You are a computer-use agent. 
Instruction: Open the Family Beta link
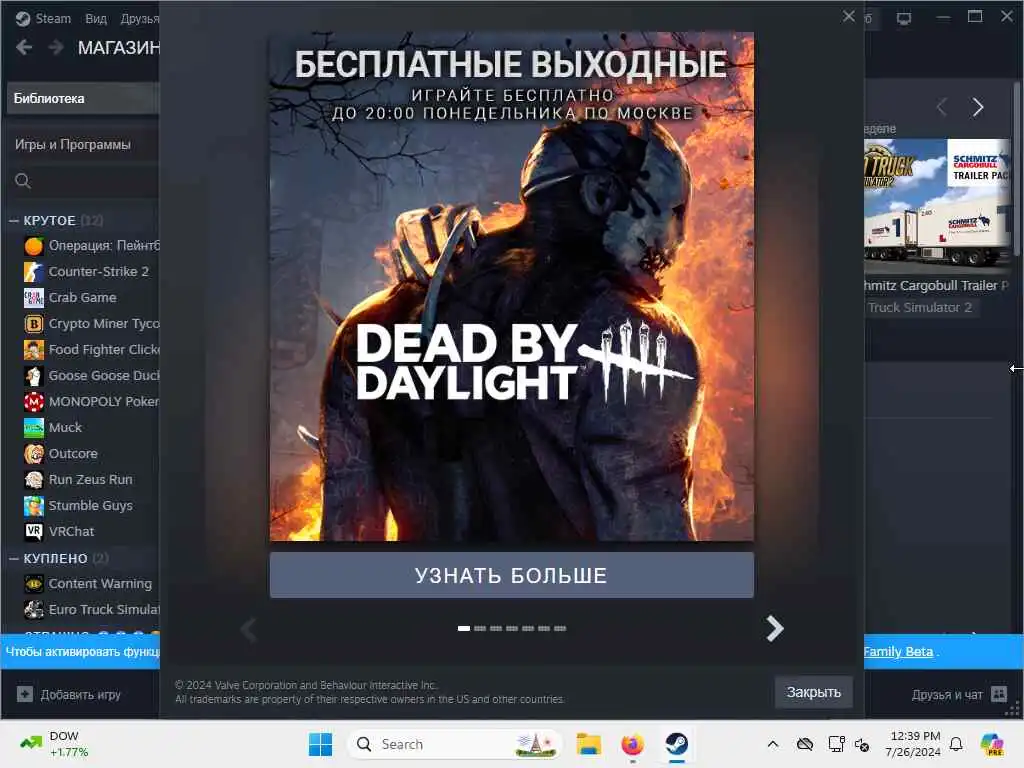click(898, 652)
